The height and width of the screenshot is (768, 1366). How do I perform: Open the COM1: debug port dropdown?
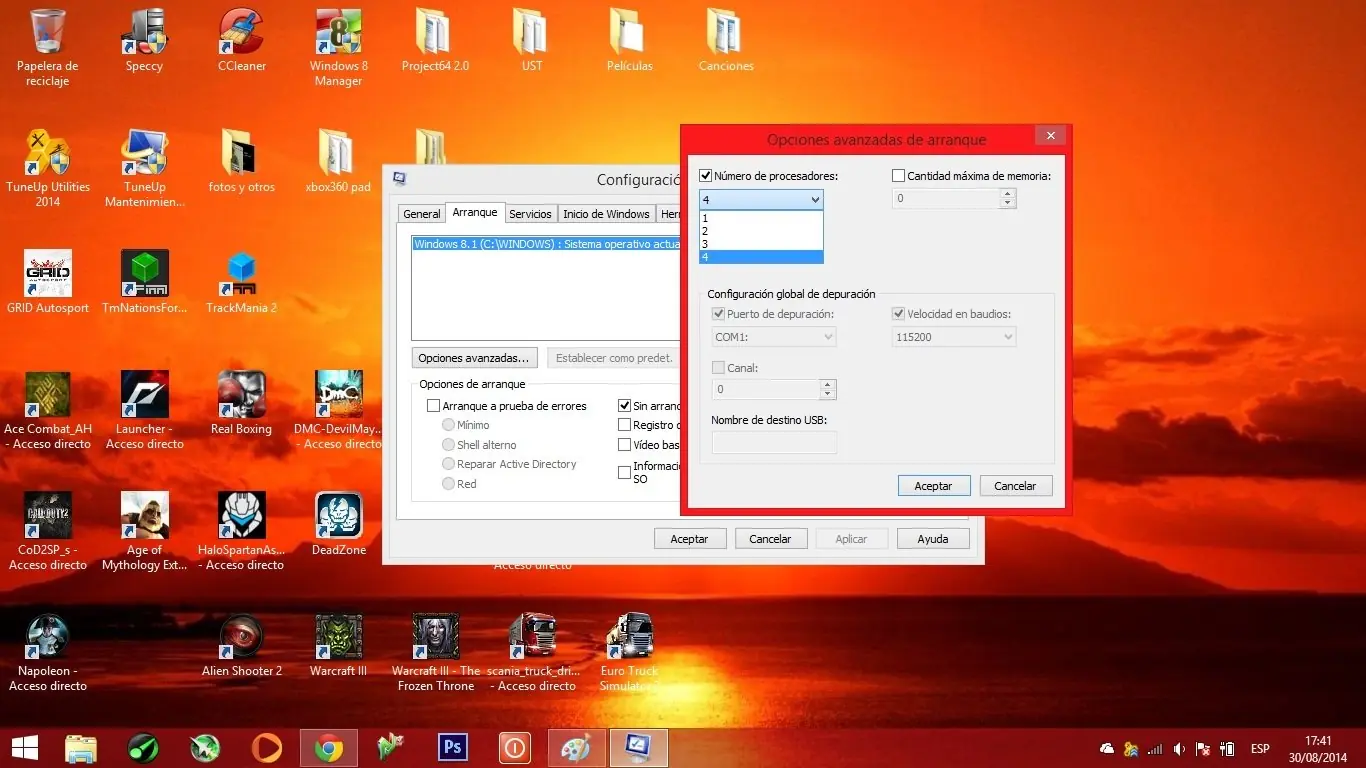pyautogui.click(x=773, y=338)
